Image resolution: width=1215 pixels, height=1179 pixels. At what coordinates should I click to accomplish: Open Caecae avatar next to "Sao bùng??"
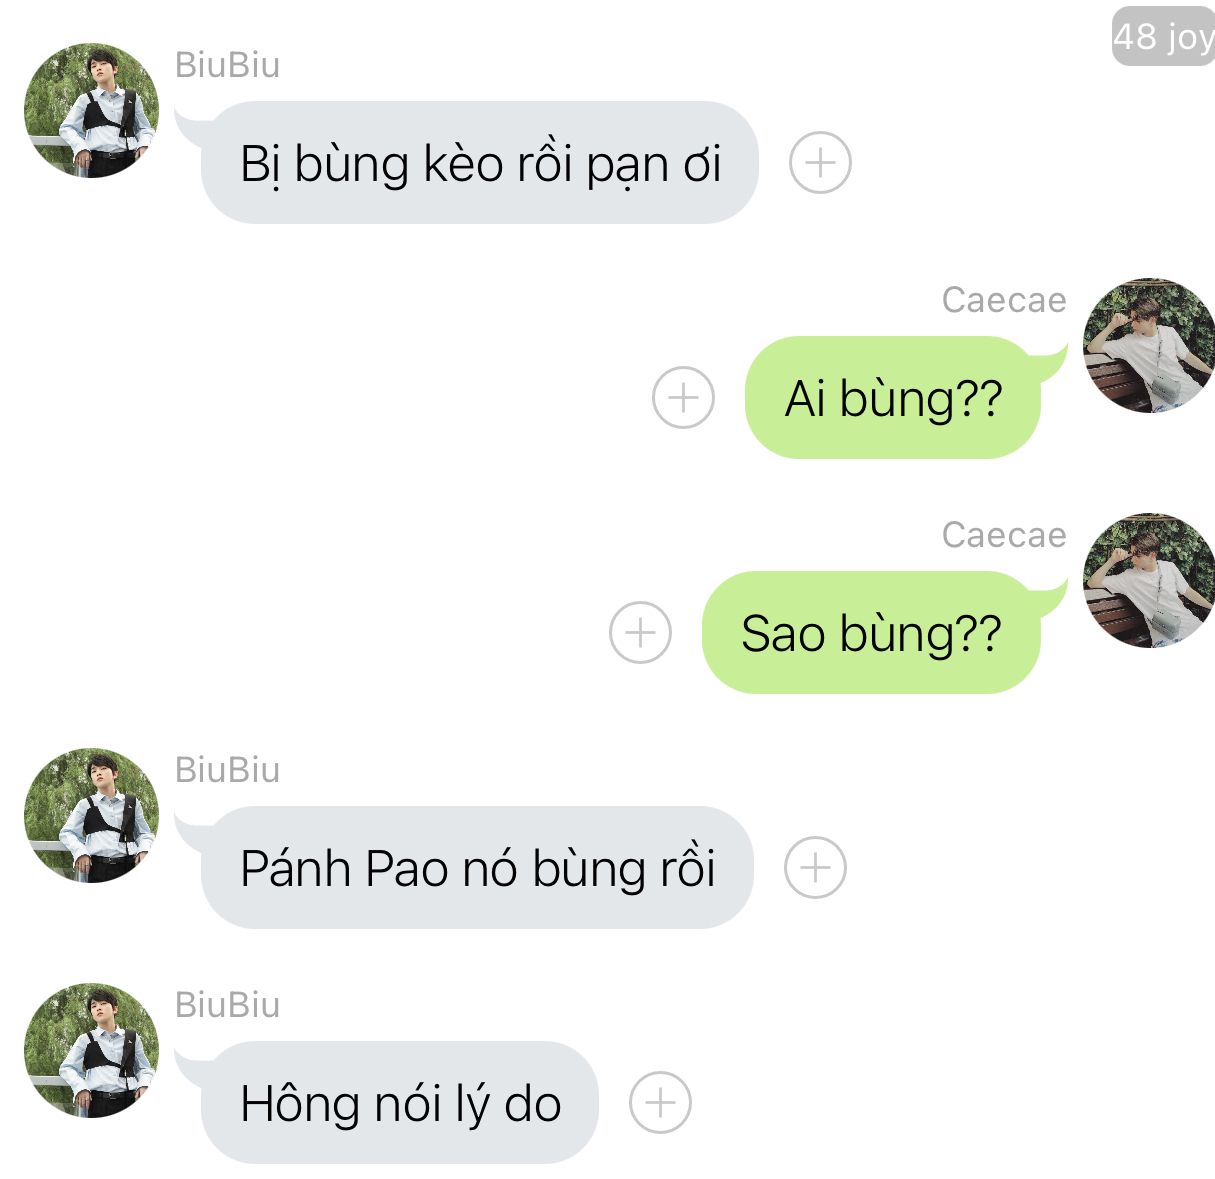(1149, 580)
